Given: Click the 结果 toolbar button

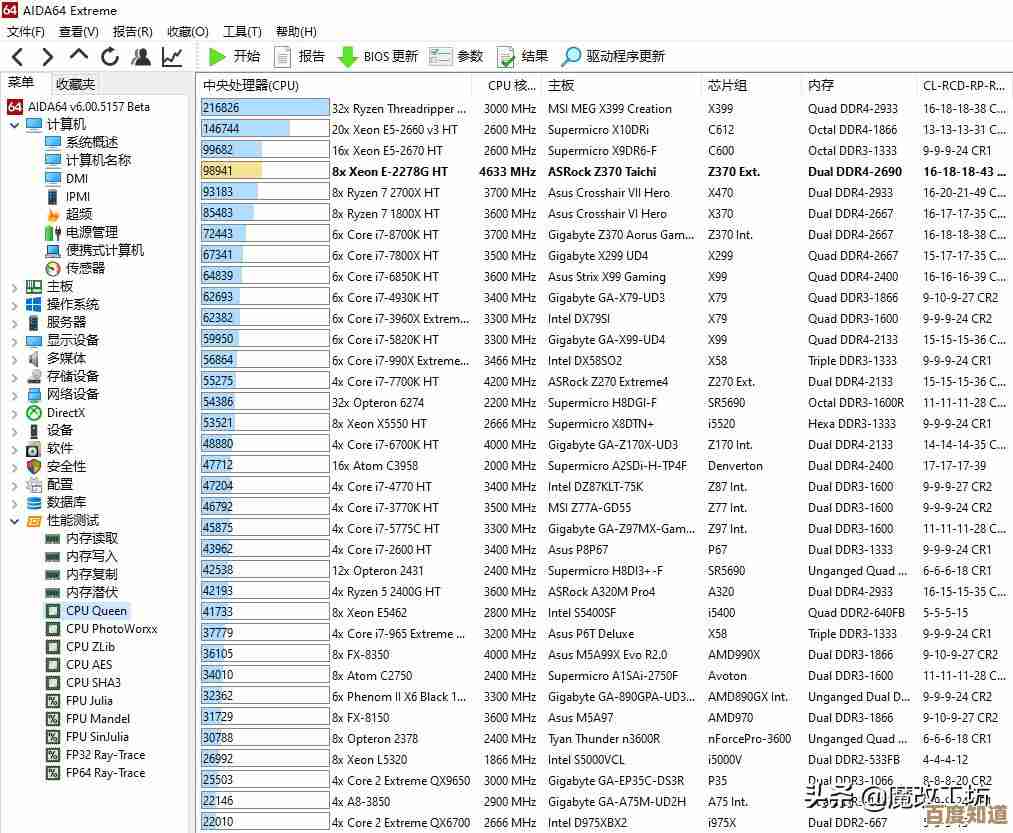Looking at the screenshot, I should (x=522, y=57).
